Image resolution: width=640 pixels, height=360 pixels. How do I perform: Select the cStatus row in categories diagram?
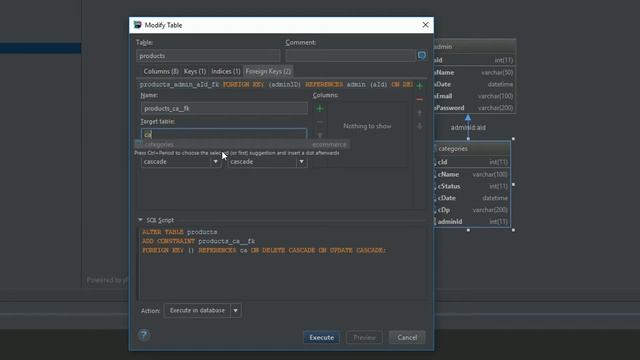coord(472,186)
